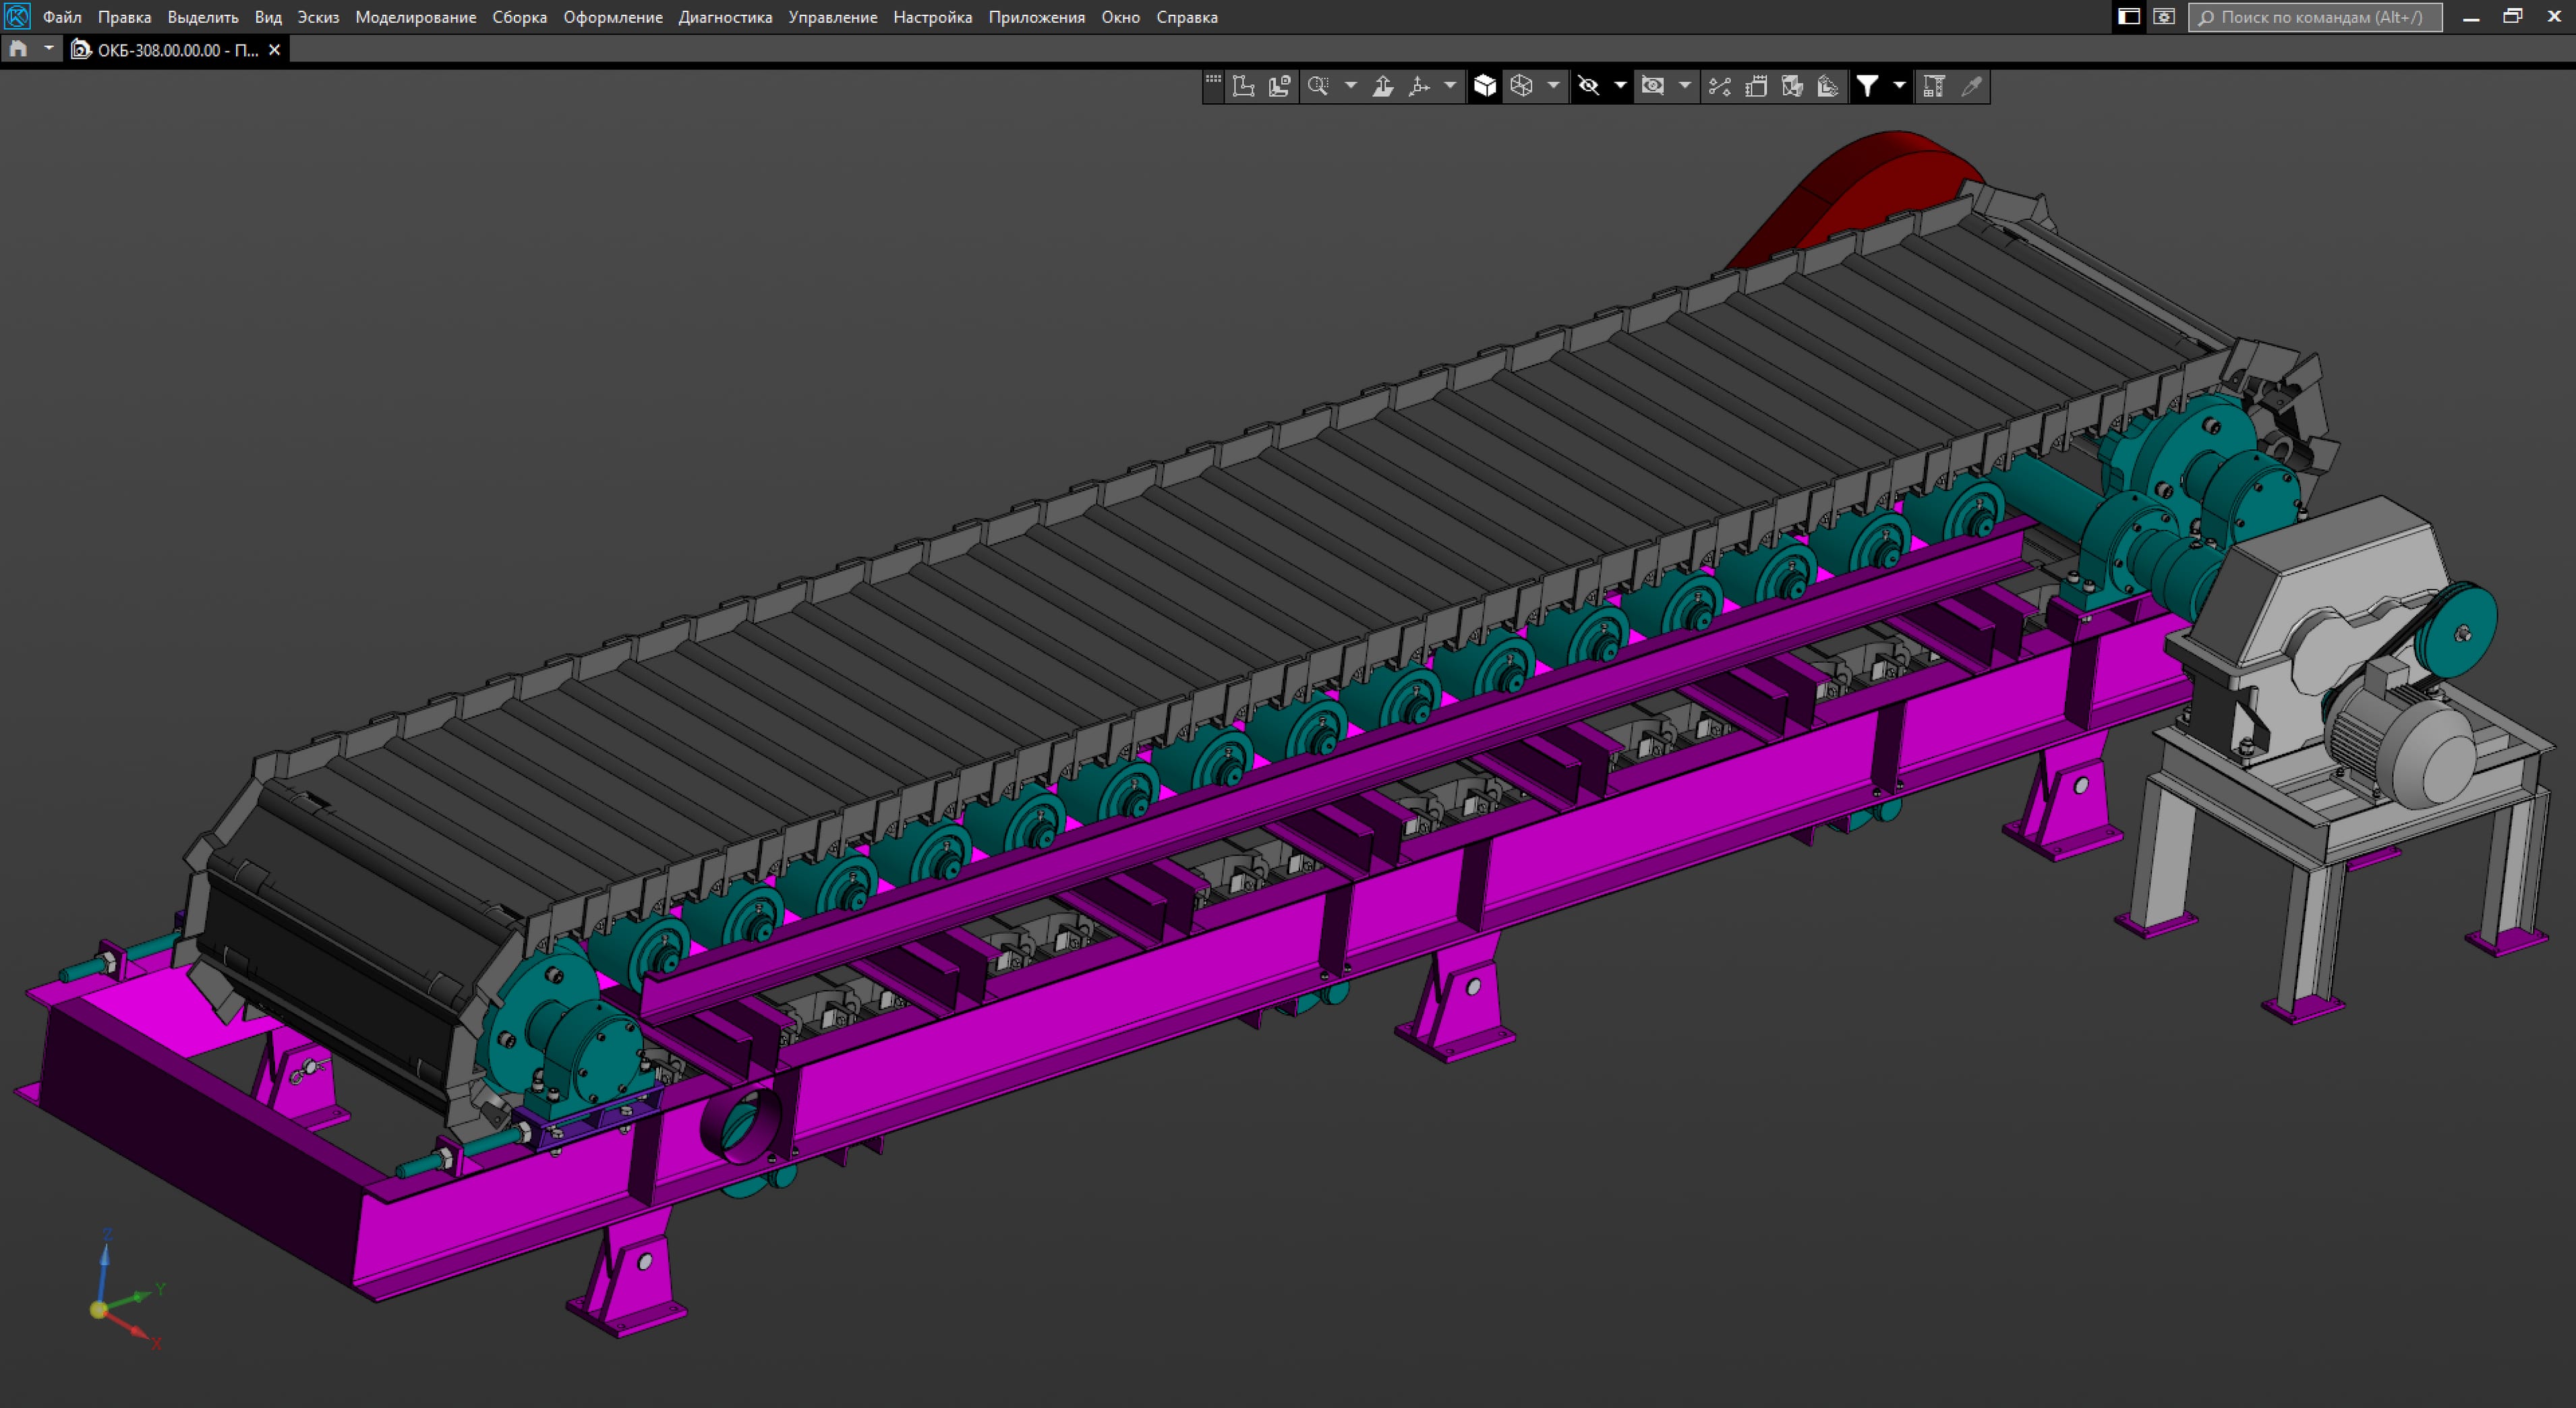Toggle the hide objects crossed-eye icon
Viewport: 2576px width, 1408px height.
(x=1588, y=86)
